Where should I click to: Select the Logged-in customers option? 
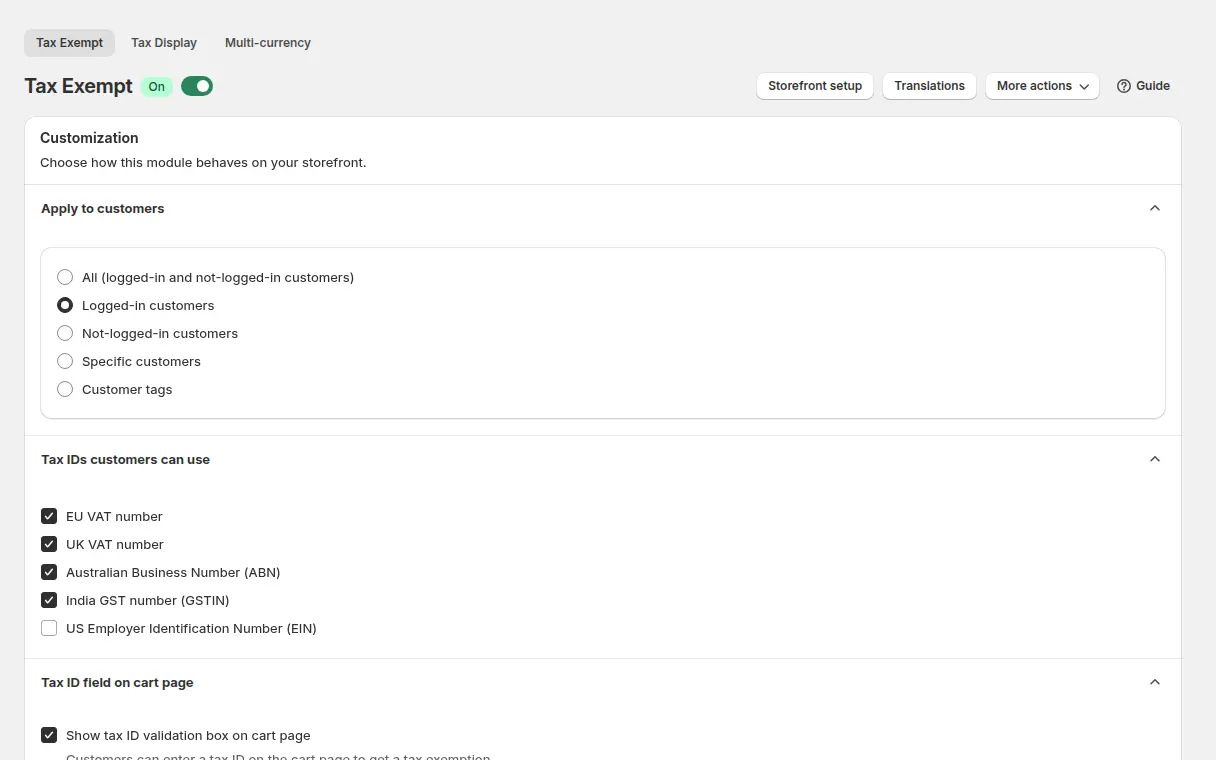(65, 305)
